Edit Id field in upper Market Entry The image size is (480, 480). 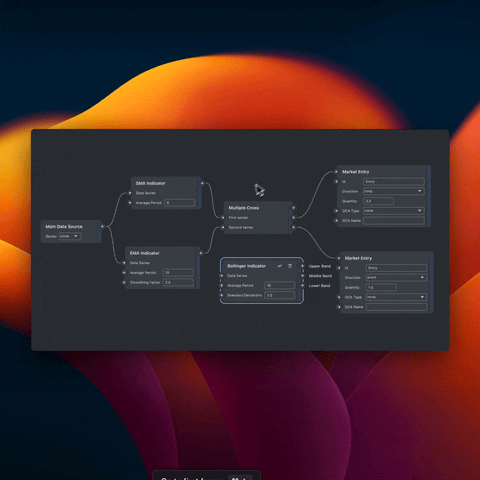(x=394, y=181)
